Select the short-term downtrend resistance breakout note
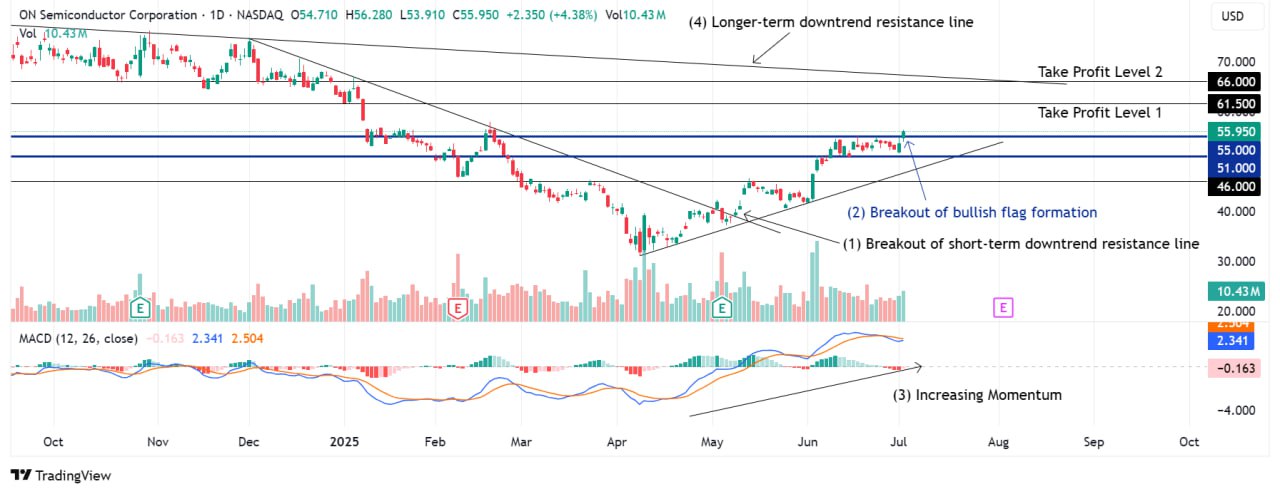This screenshot has height=494, width=1280. coord(1020,243)
